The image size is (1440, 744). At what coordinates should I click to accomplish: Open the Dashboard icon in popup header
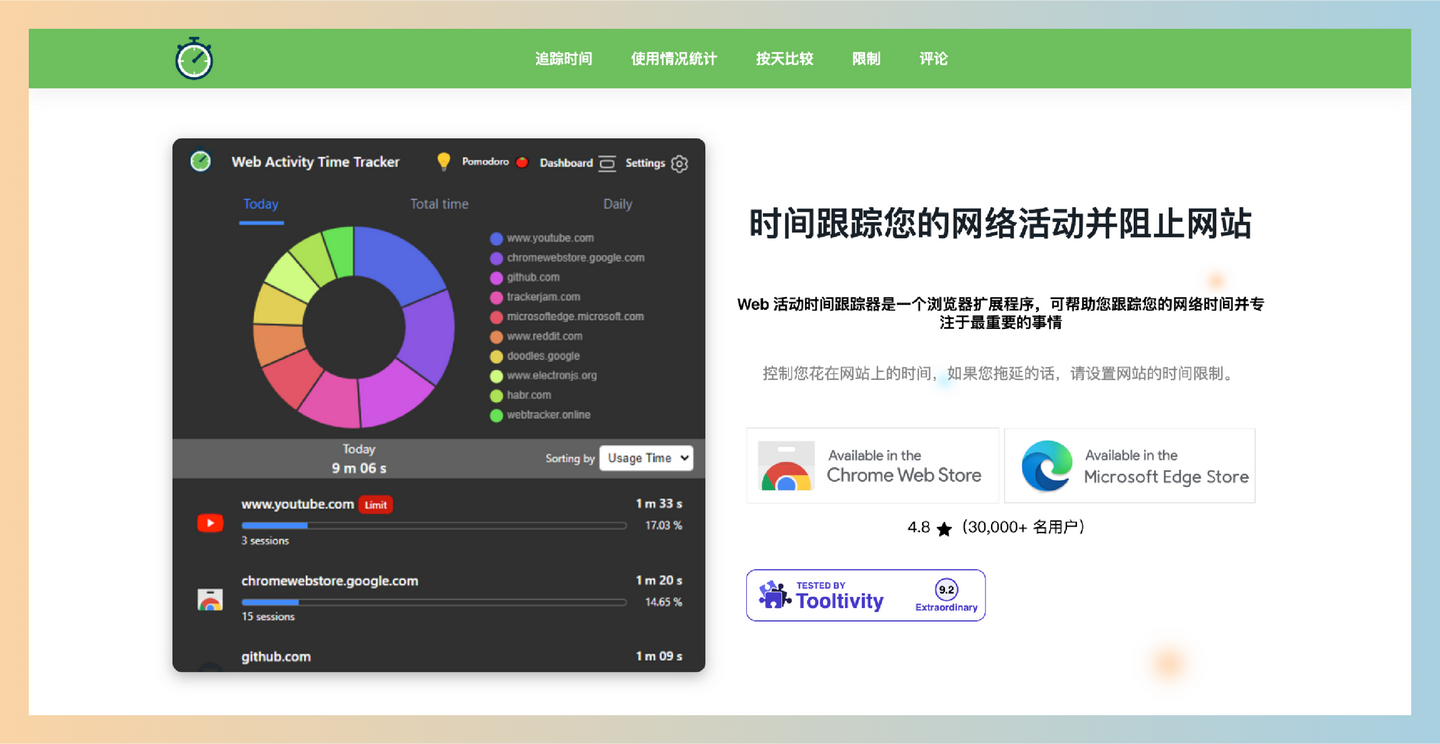tap(607, 162)
